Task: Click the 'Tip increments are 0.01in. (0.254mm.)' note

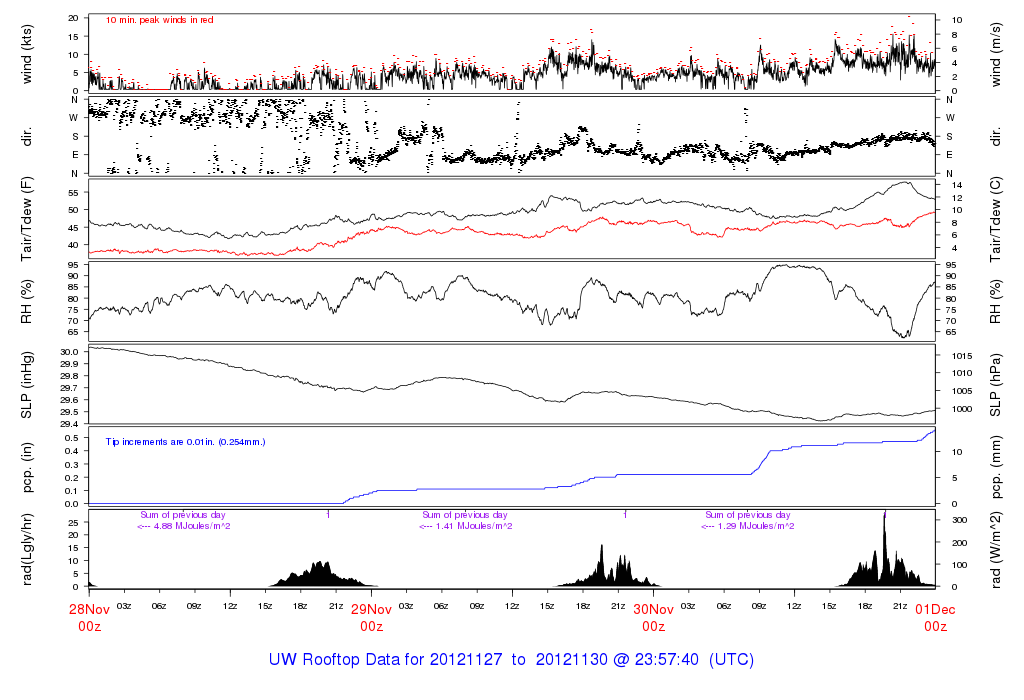Action: tap(185, 442)
